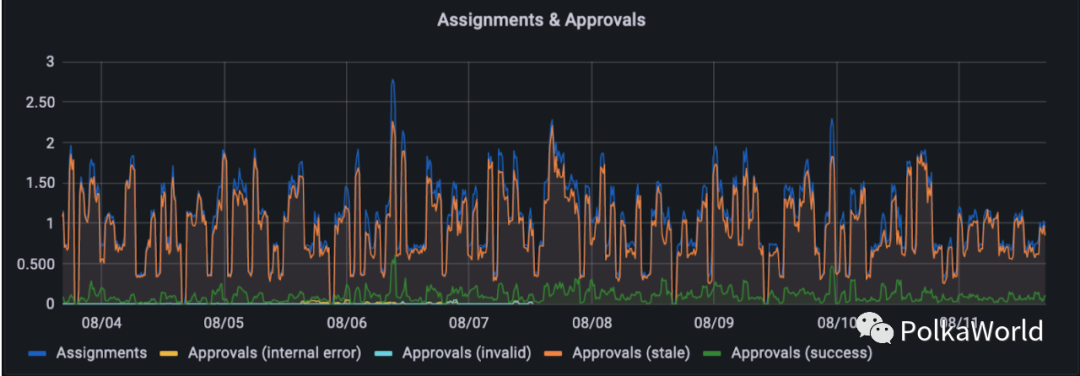The width and height of the screenshot is (1080, 376).
Task: Click the orange stale color swatch
Action: 554,354
